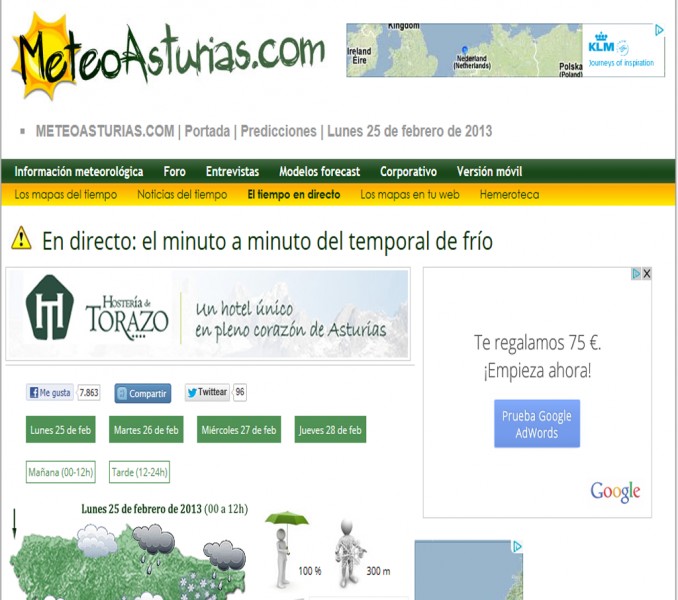Screen dimensions: 678x600
Task: Click the Versión móvil link
Action: [x=489, y=172]
